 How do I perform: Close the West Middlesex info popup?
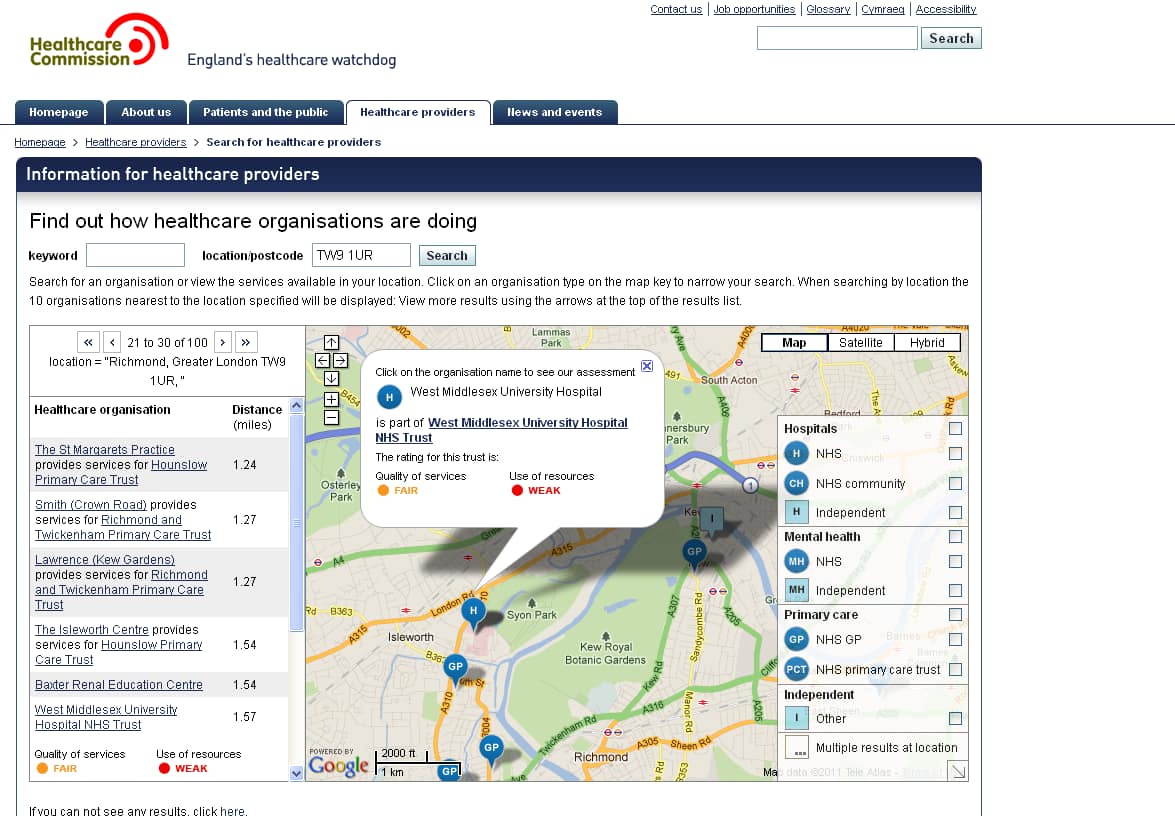coord(647,366)
